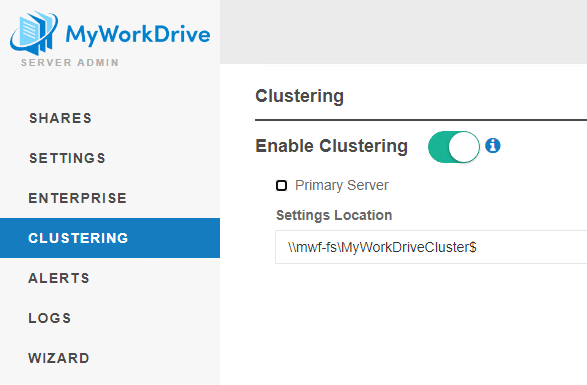
Task: Click the white knob of the clustering switch
Action: [464, 147]
